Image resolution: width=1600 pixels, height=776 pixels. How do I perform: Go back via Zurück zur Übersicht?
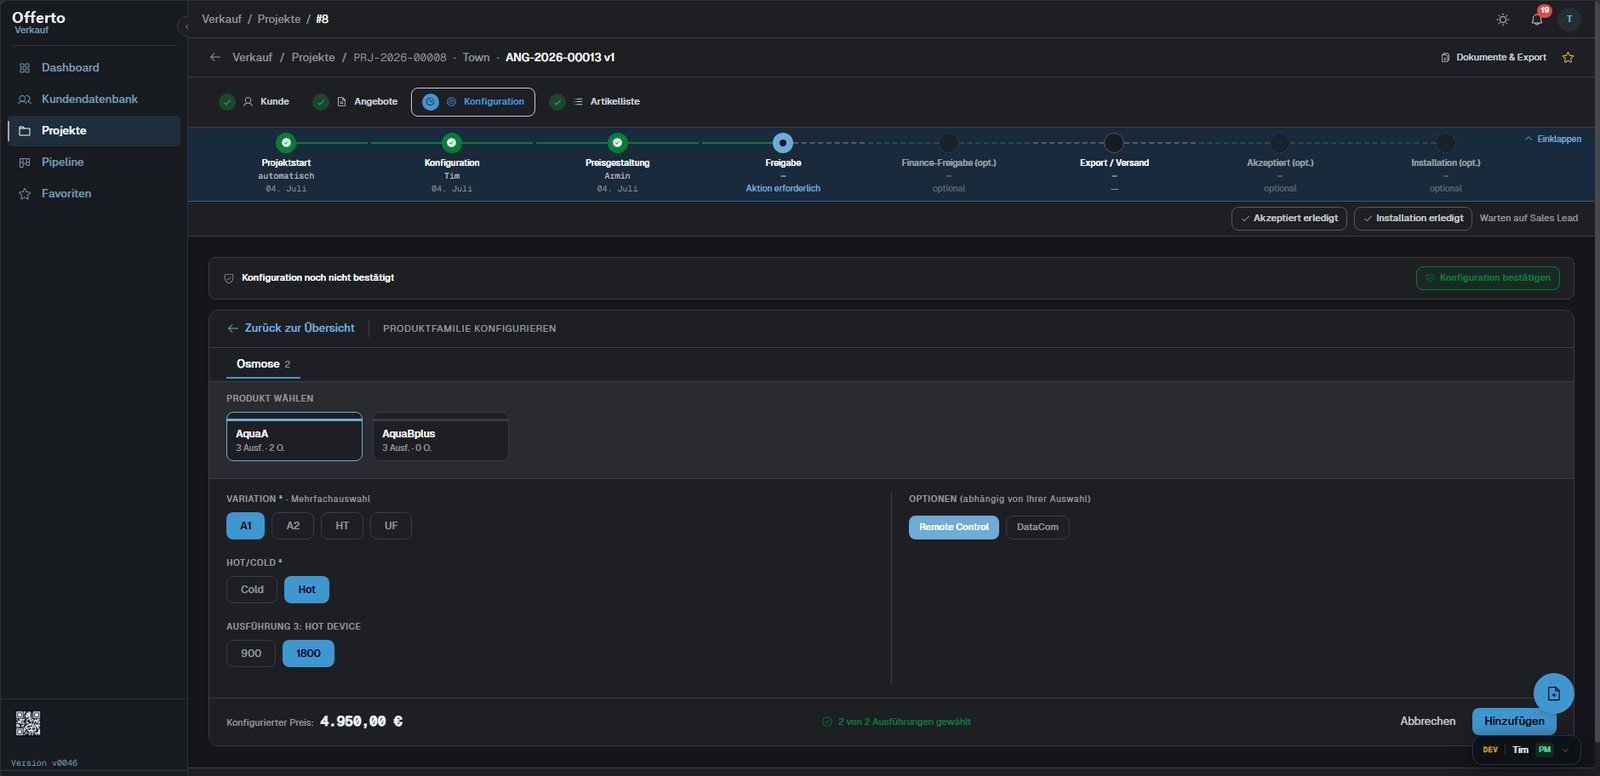pos(291,328)
